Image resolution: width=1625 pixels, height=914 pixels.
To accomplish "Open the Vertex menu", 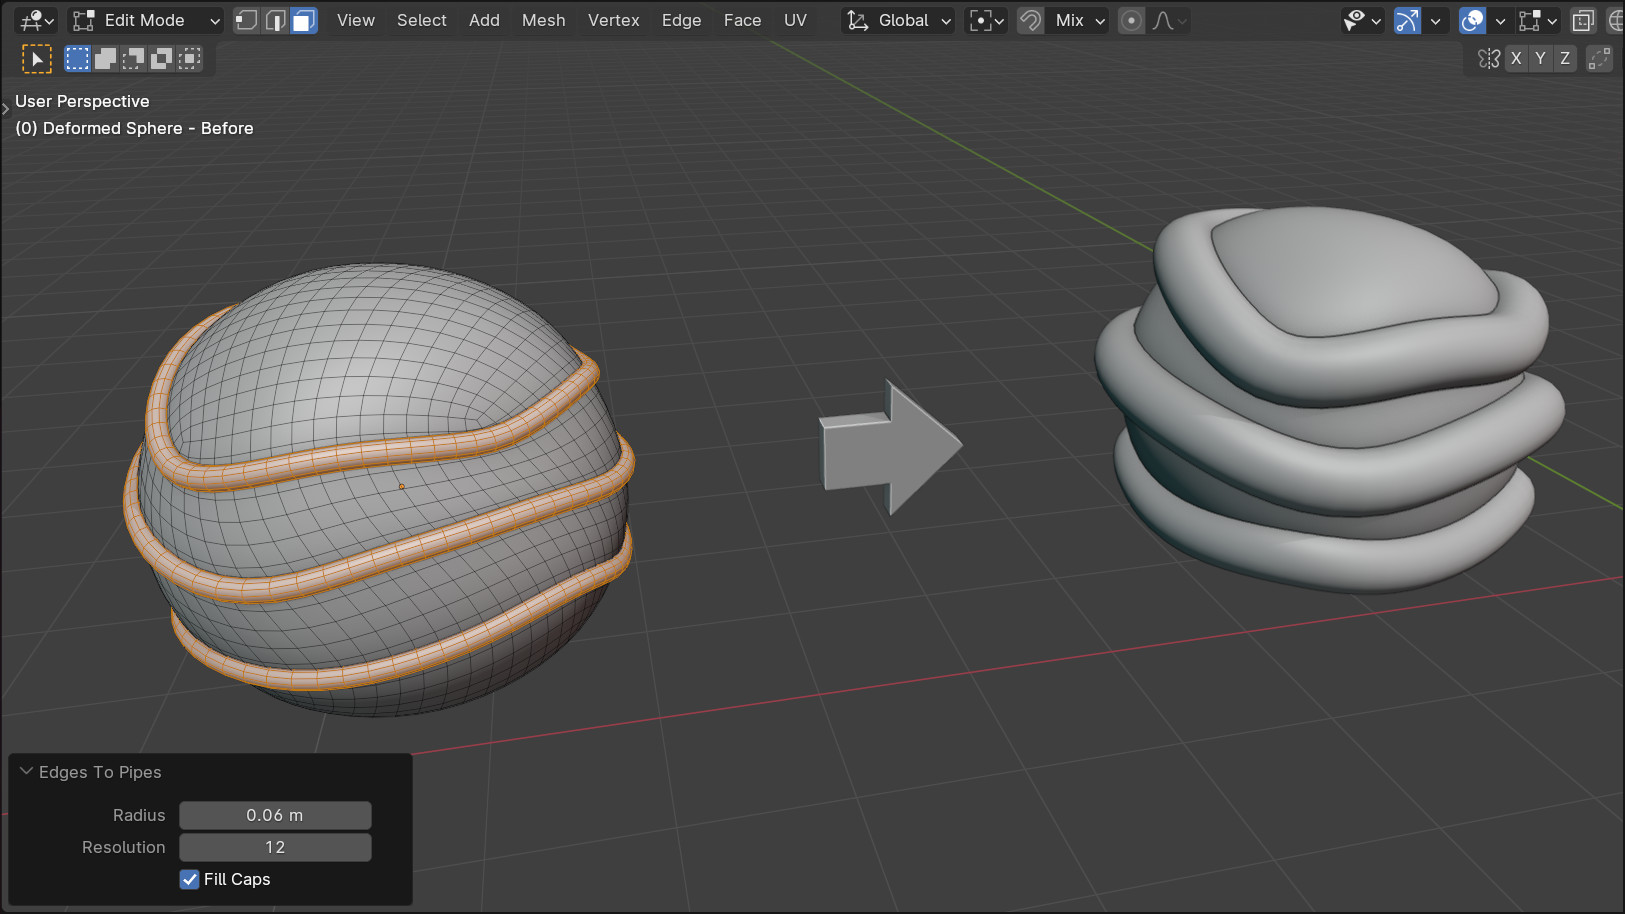I will tap(613, 20).
